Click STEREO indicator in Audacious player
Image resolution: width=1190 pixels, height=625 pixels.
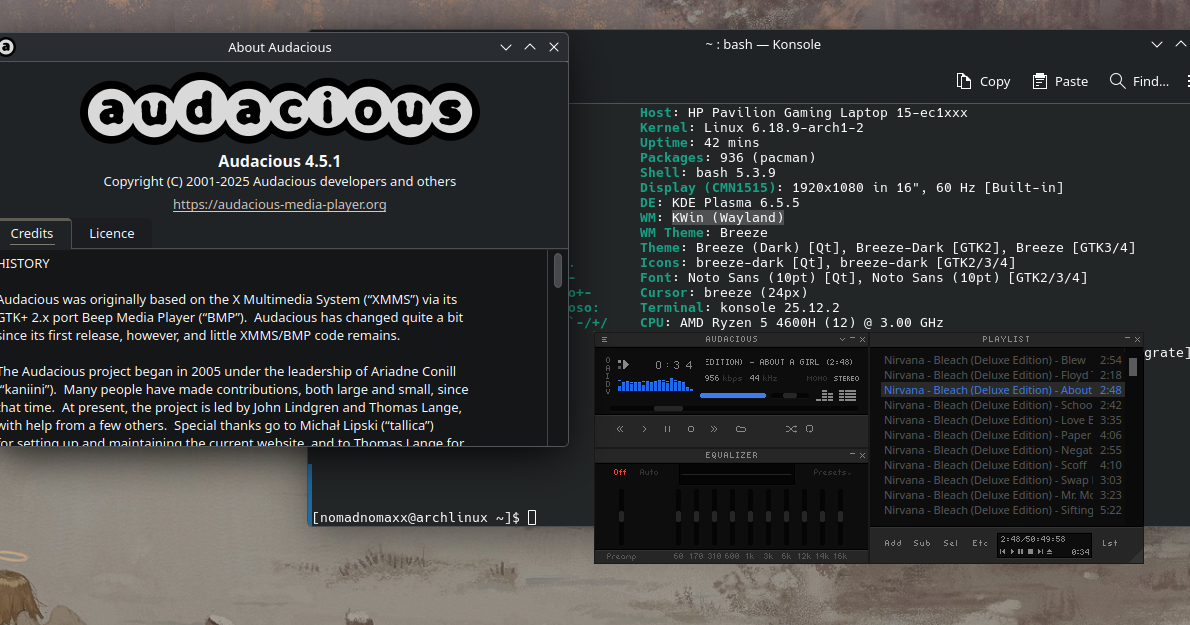coord(846,378)
